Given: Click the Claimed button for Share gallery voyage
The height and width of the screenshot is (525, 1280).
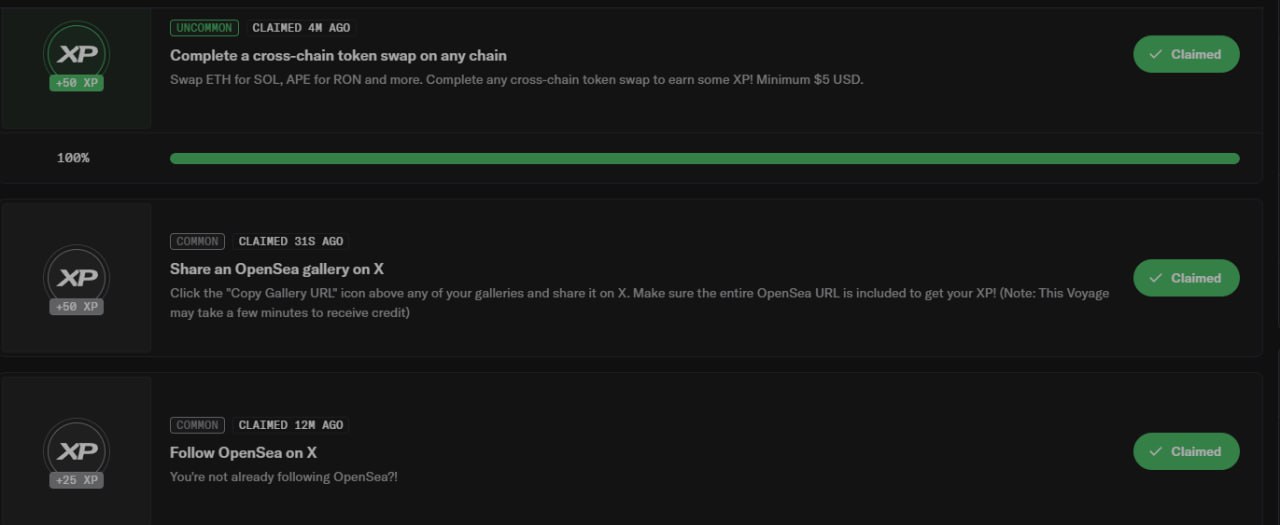Looking at the screenshot, I should [1186, 278].
